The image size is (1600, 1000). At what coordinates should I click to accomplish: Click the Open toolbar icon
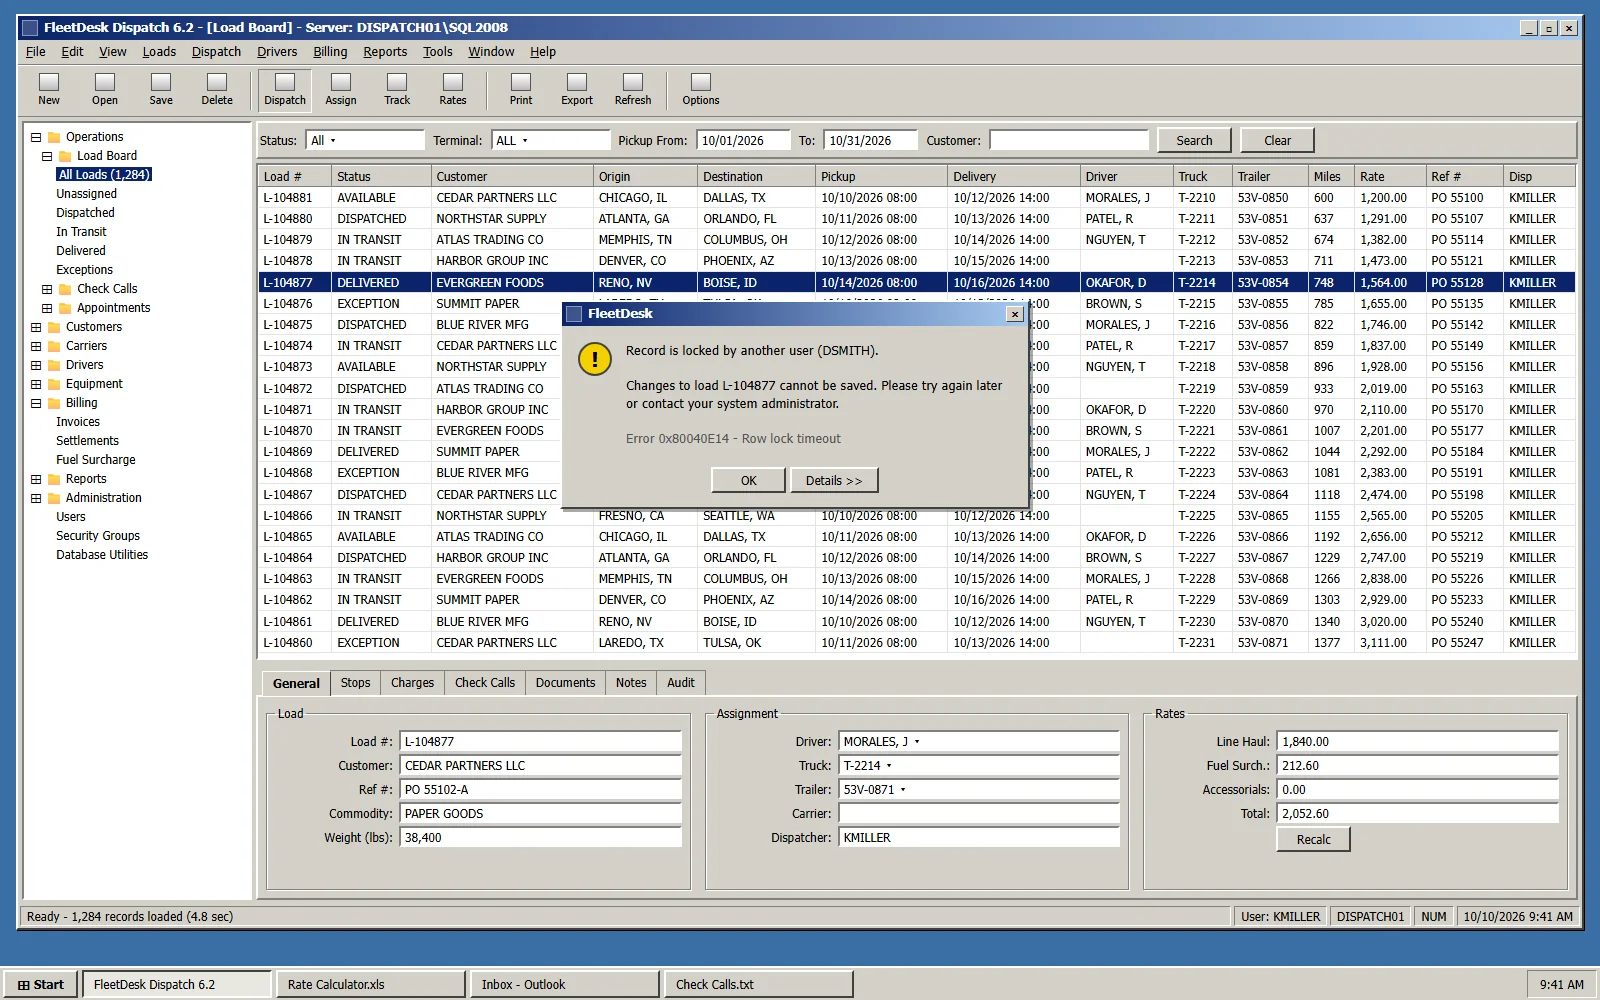105,89
